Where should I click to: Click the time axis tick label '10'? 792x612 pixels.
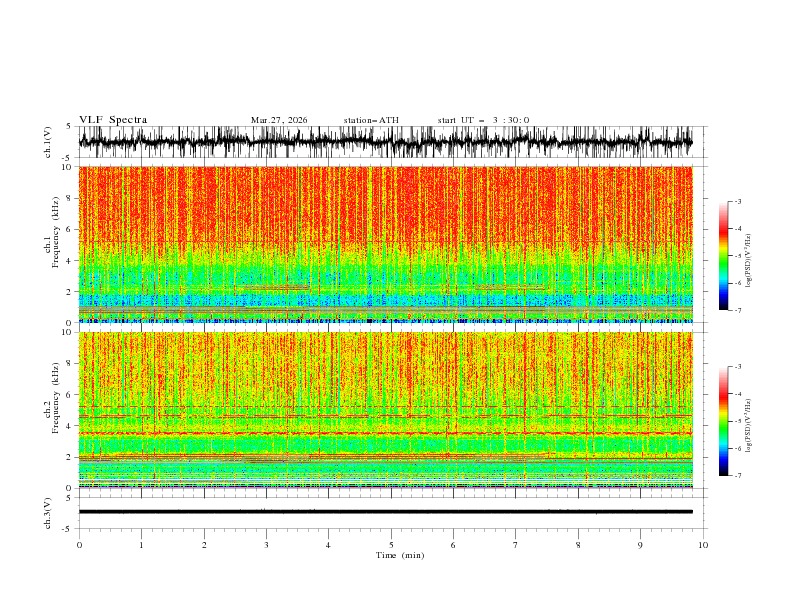coord(703,545)
